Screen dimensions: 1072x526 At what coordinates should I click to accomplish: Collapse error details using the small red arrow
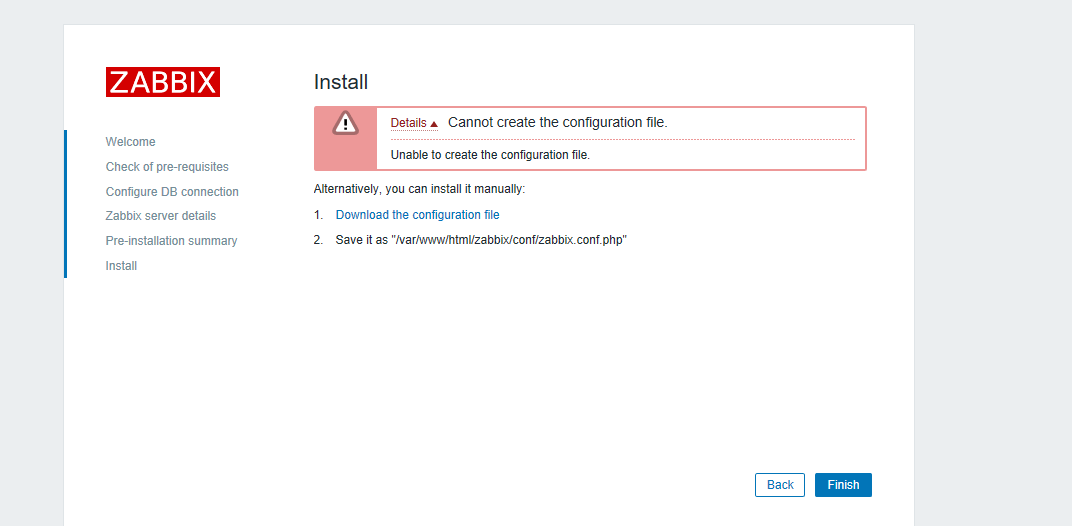433,124
